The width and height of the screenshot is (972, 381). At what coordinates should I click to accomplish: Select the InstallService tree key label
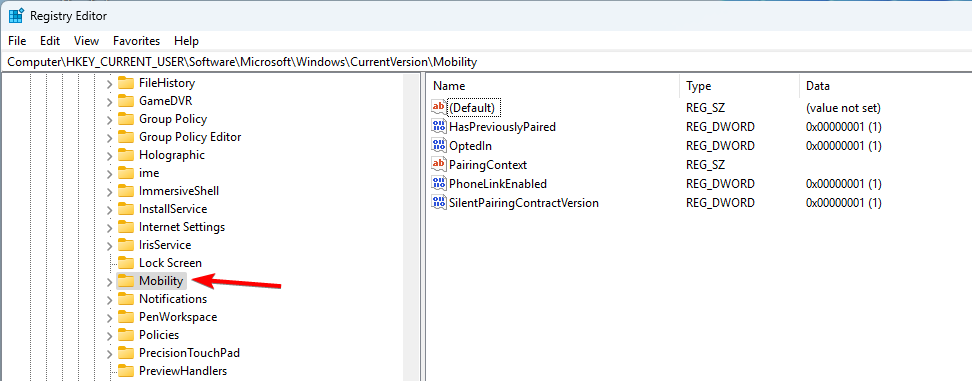click(x=173, y=209)
